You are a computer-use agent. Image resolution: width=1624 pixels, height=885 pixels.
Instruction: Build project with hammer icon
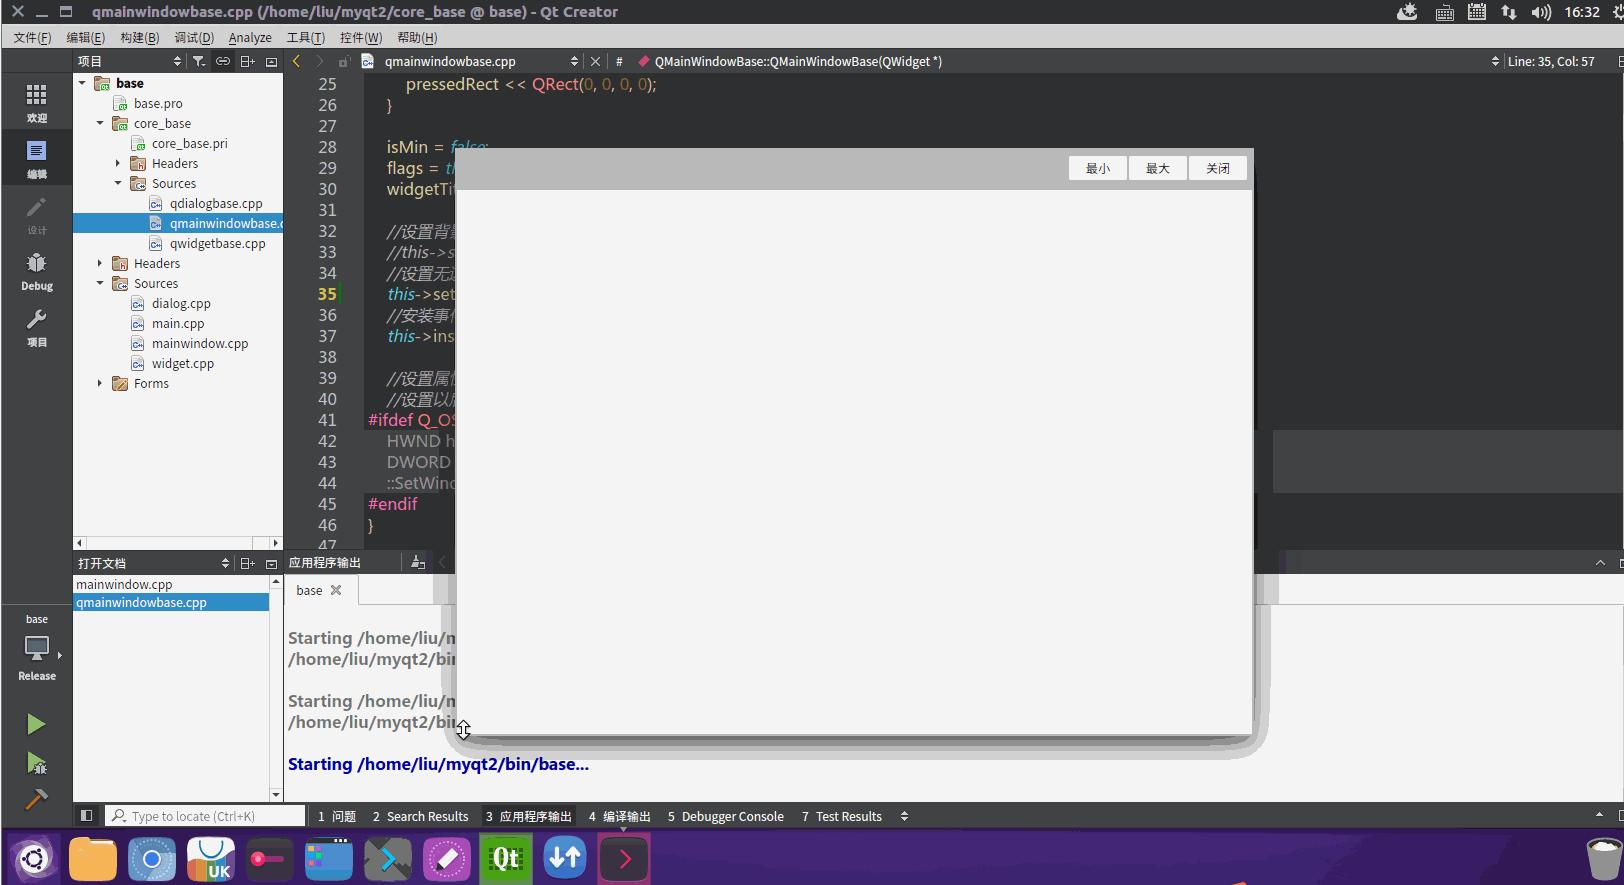pos(36,800)
